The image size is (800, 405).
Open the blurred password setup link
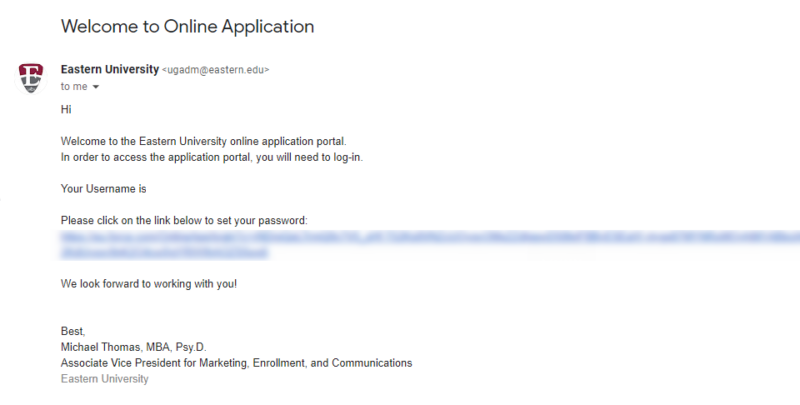point(400,238)
